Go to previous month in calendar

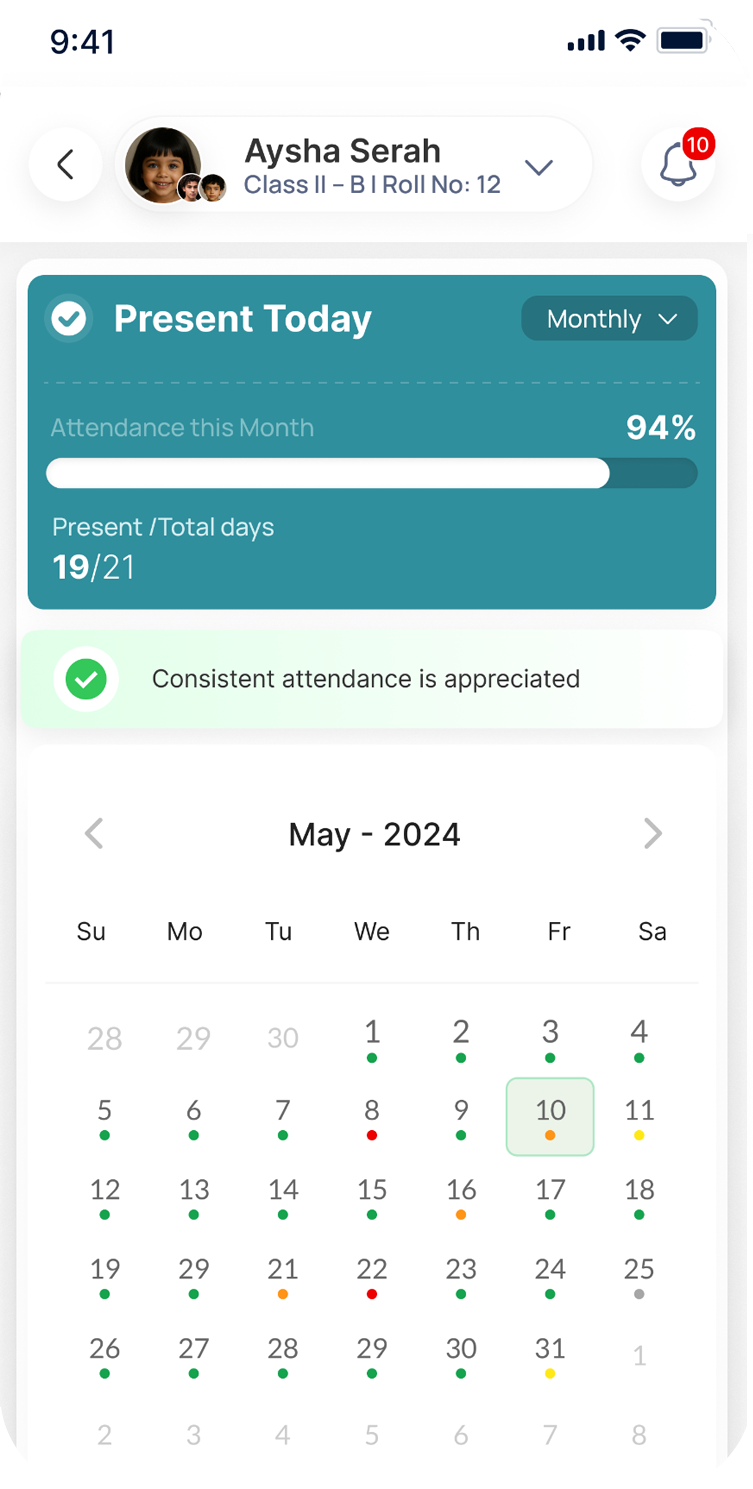[x=94, y=834]
